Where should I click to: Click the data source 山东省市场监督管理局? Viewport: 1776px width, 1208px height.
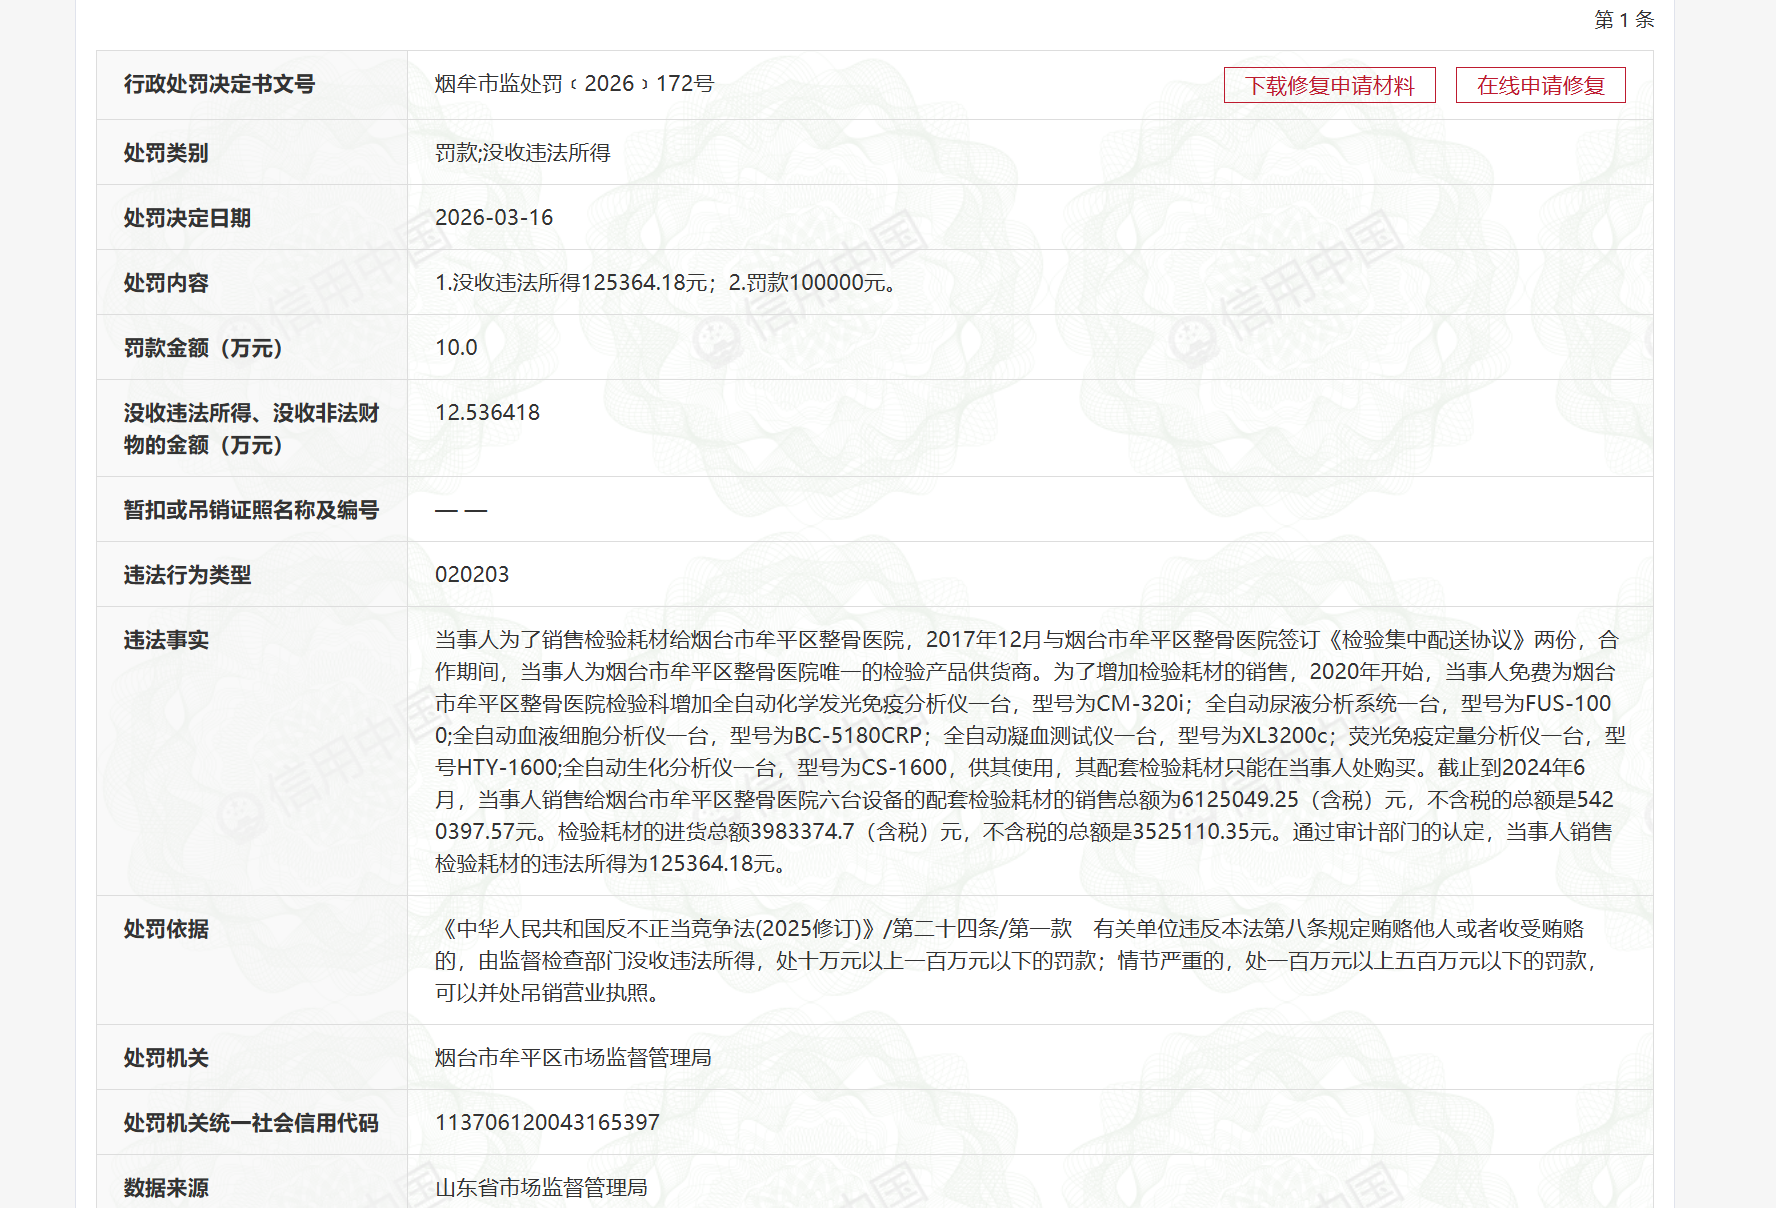click(541, 1188)
